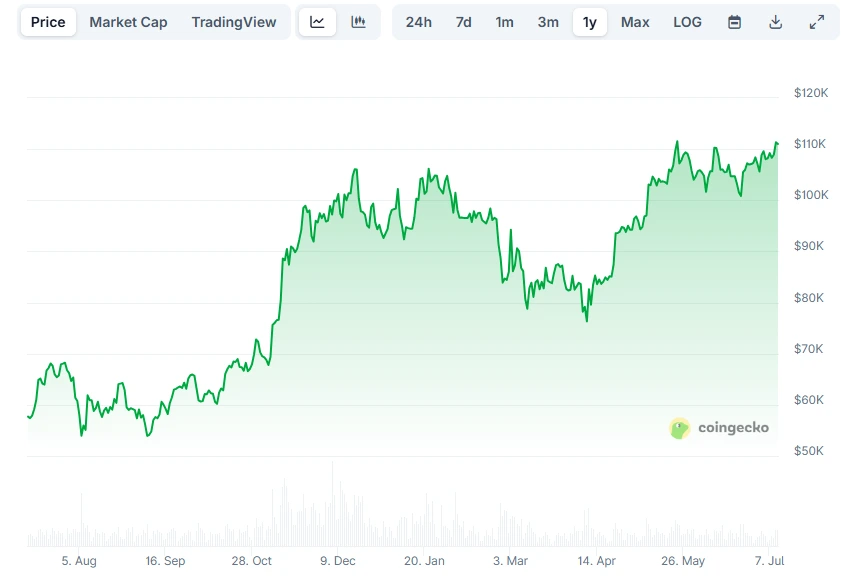This screenshot has height=583, width=845.
Task: Enable the 24h time range
Action: 419,21
